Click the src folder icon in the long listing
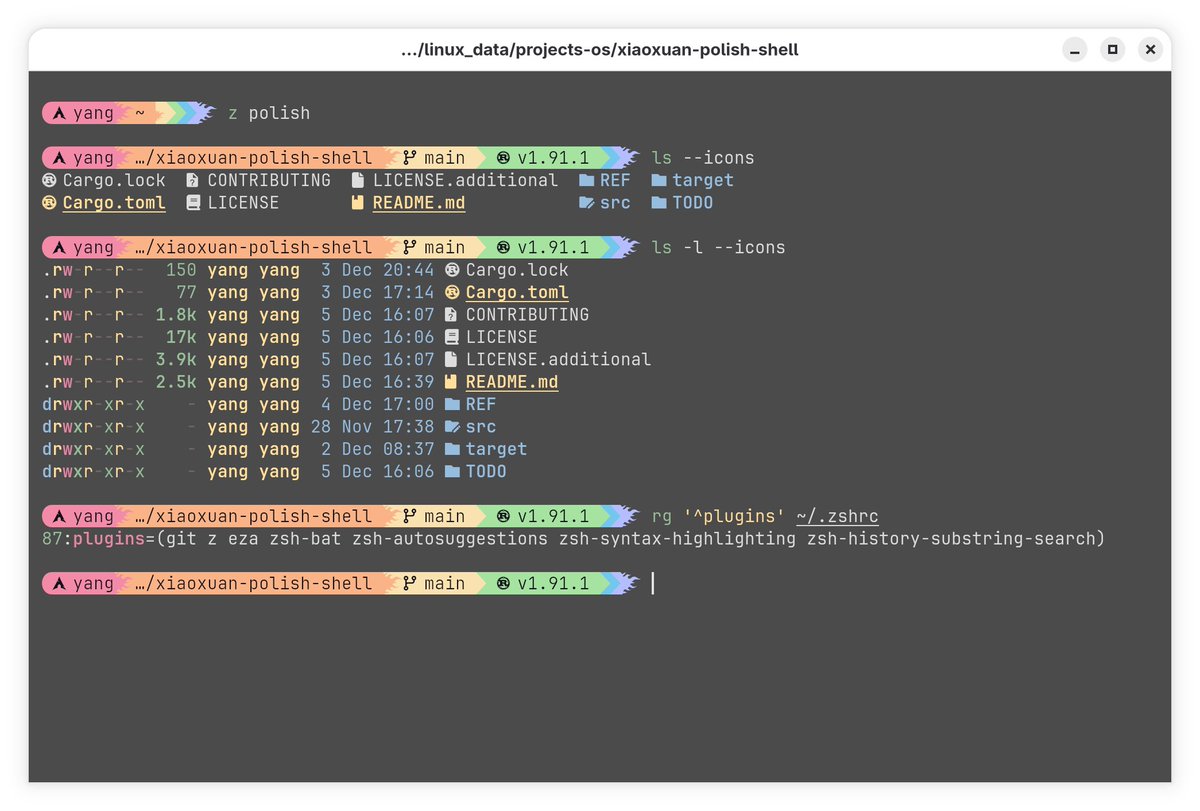Image resolution: width=1200 pixels, height=811 pixels. click(x=452, y=427)
